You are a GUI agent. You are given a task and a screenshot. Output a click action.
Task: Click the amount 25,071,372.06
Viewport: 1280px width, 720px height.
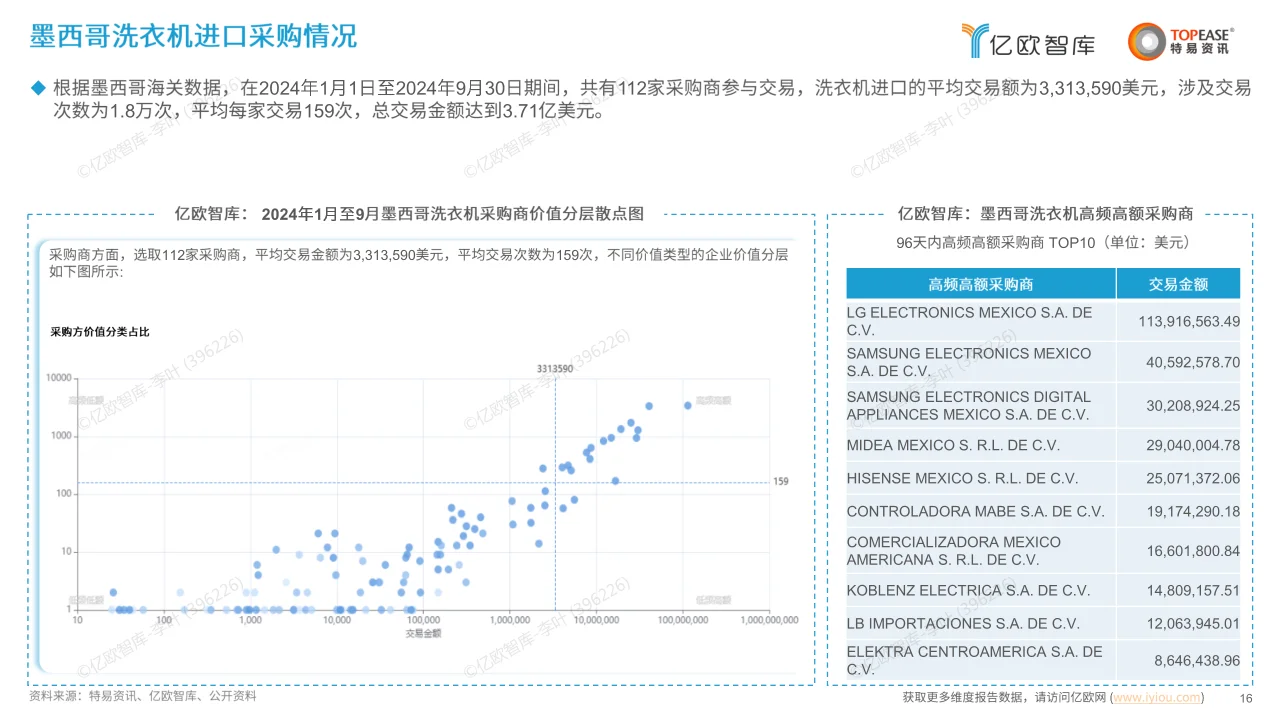click(1193, 478)
